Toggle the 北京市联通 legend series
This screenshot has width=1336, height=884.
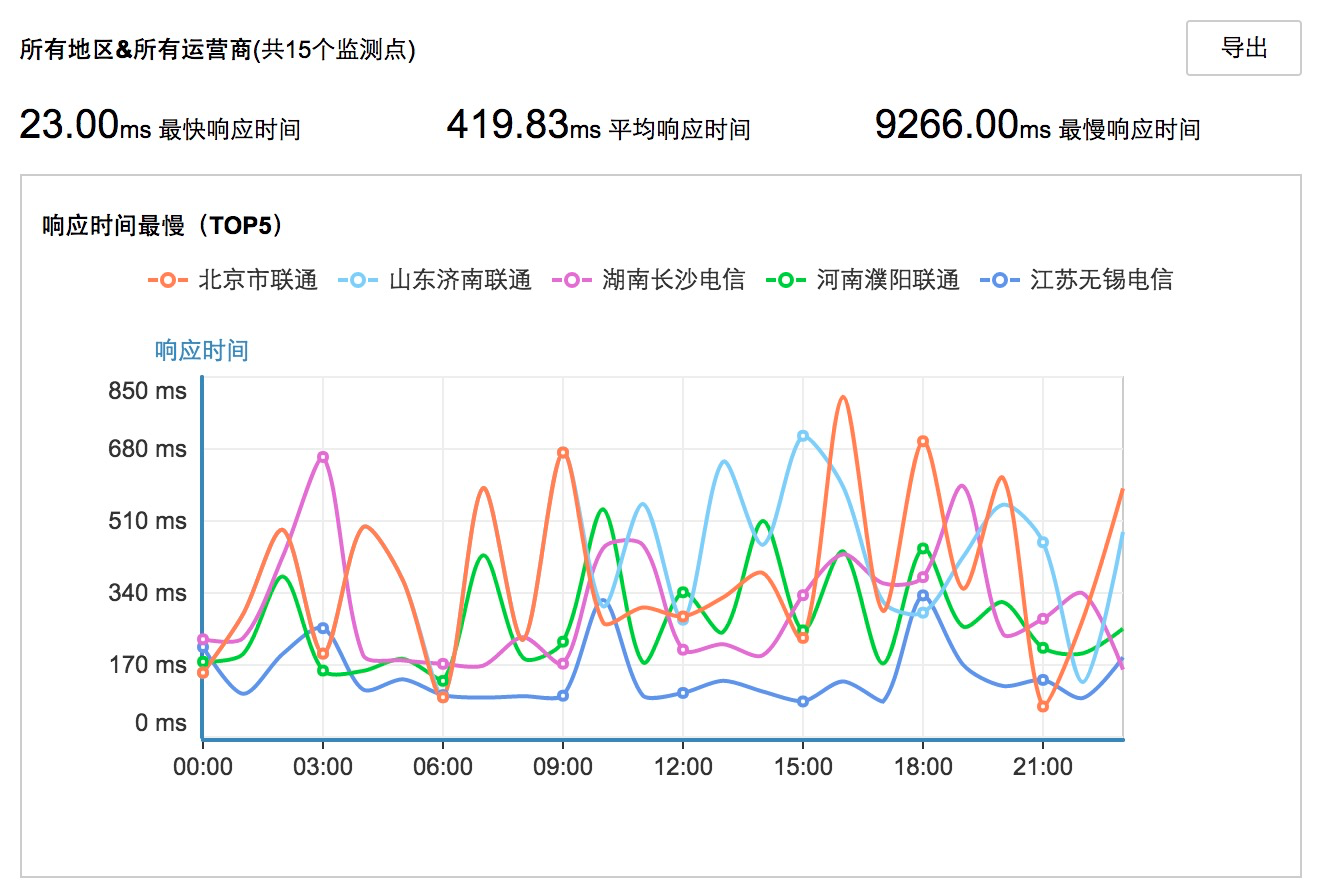pos(233,280)
